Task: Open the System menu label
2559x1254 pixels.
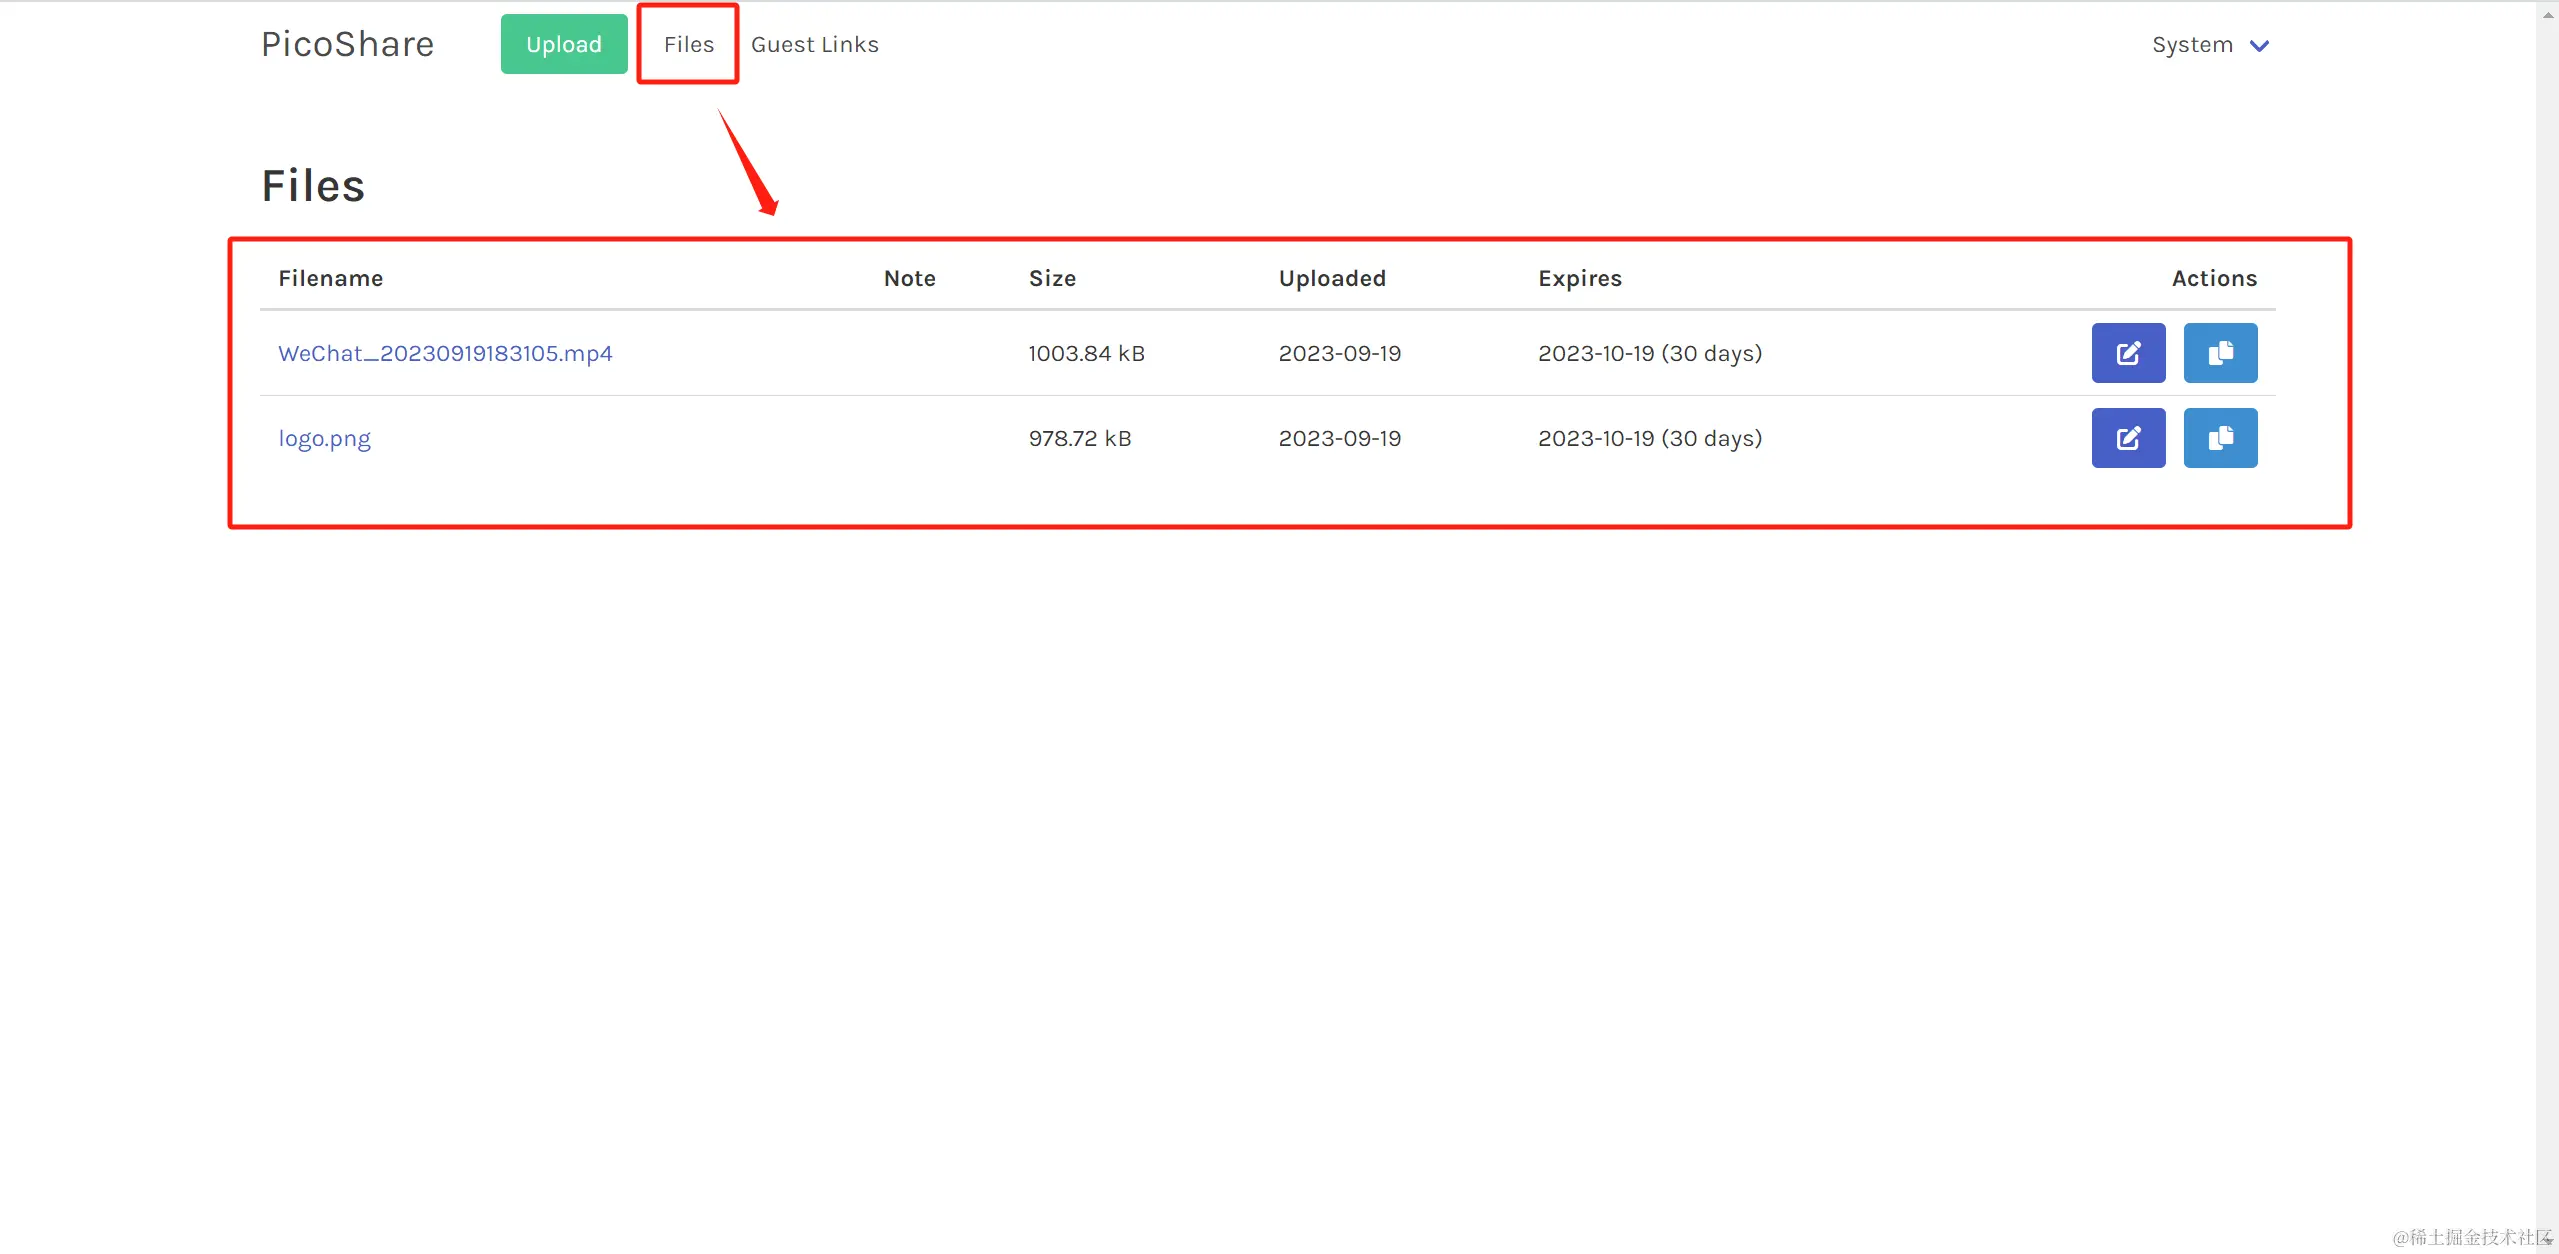Action: coord(2191,45)
